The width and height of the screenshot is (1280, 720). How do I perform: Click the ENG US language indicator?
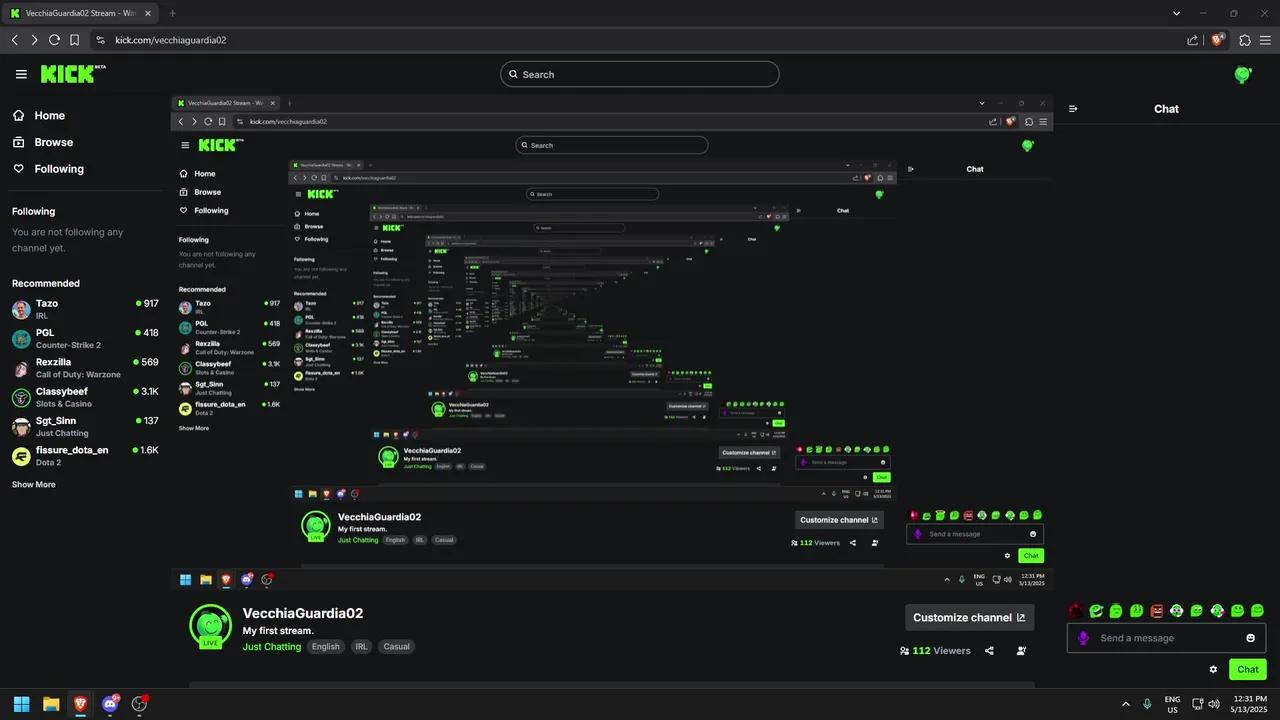(1173, 704)
